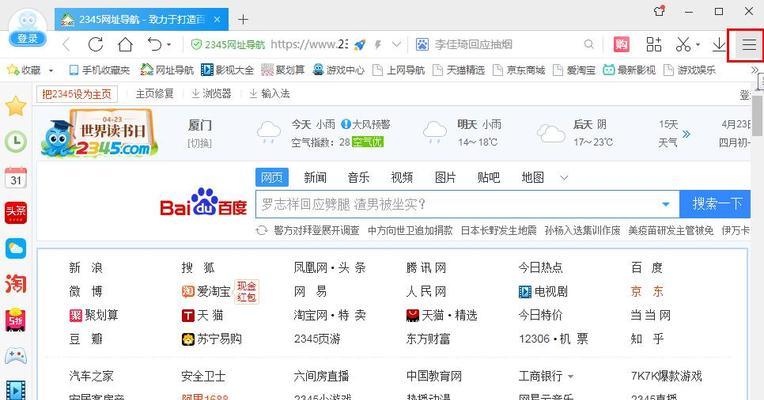This screenshot has width=764, height=400.
Task: Click 把2345设为主页 button
Action: click(x=77, y=94)
